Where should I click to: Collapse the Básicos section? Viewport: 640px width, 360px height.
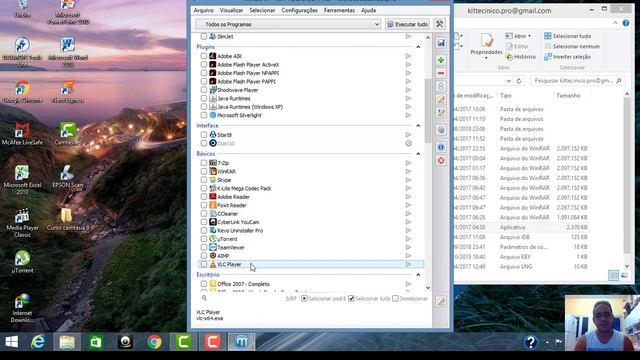(418, 154)
